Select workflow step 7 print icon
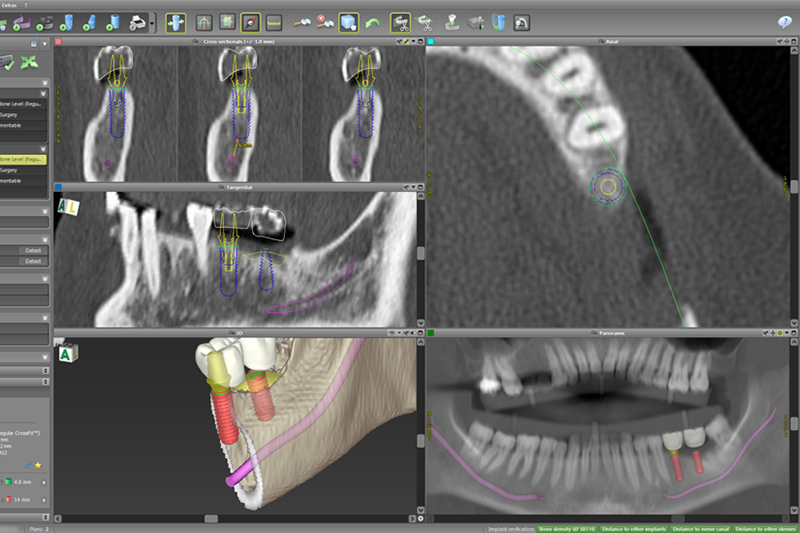Viewport: 800px width, 533px height. point(137,23)
